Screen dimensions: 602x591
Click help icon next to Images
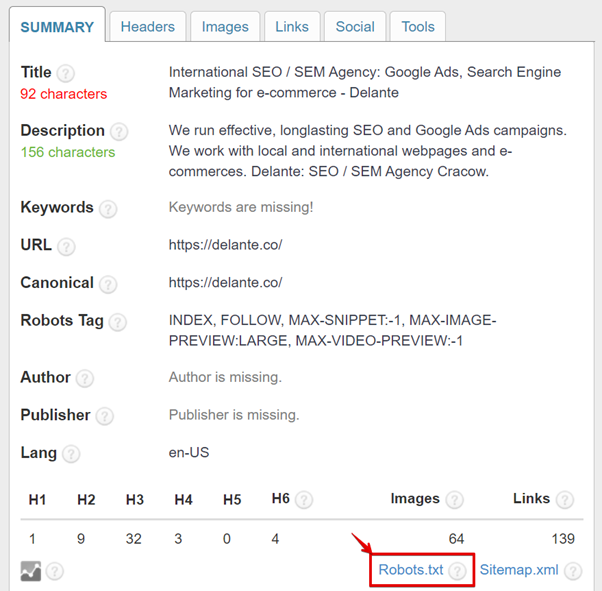click(x=454, y=500)
